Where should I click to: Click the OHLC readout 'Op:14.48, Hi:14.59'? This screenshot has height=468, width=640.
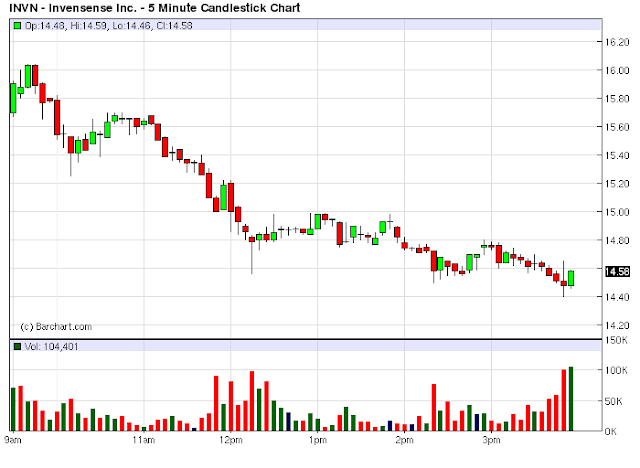click(66, 26)
